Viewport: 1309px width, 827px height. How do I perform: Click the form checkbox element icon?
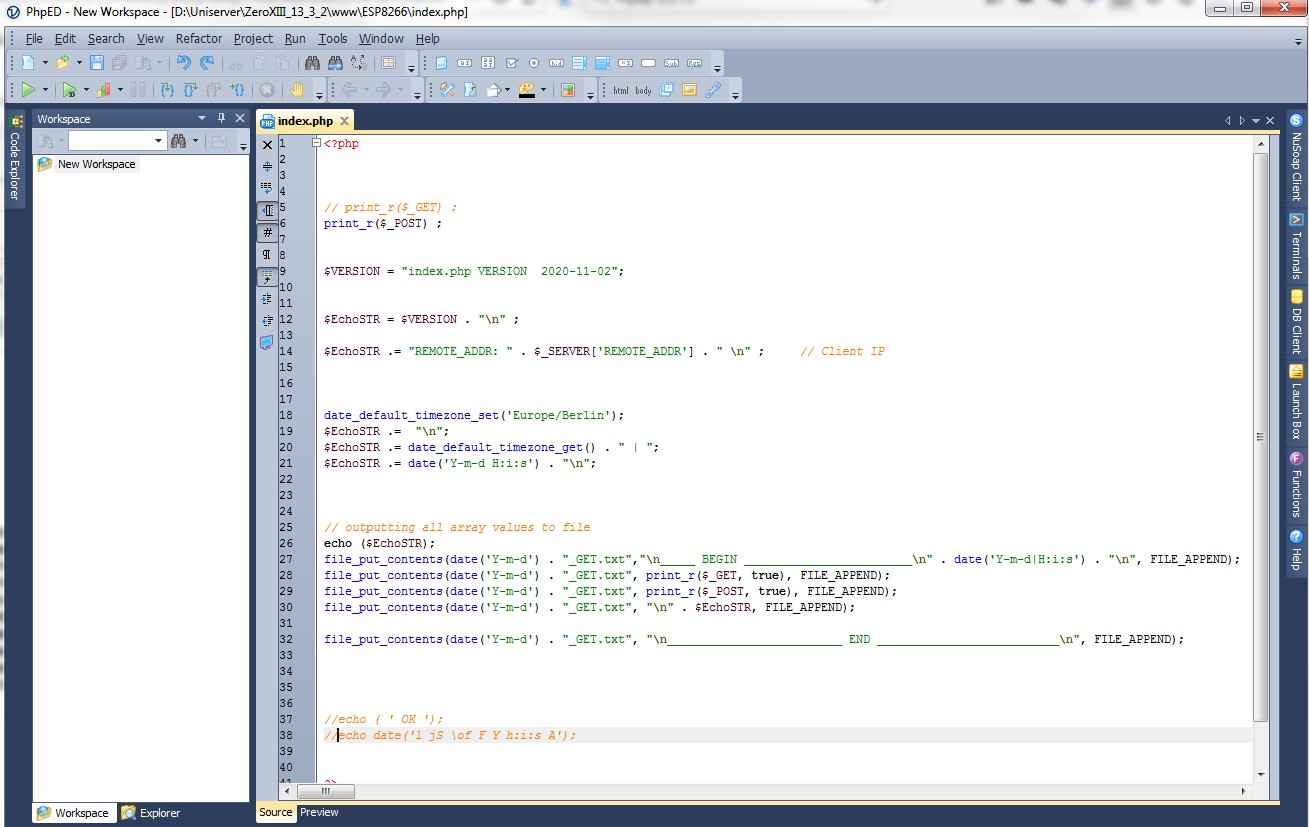[511, 63]
